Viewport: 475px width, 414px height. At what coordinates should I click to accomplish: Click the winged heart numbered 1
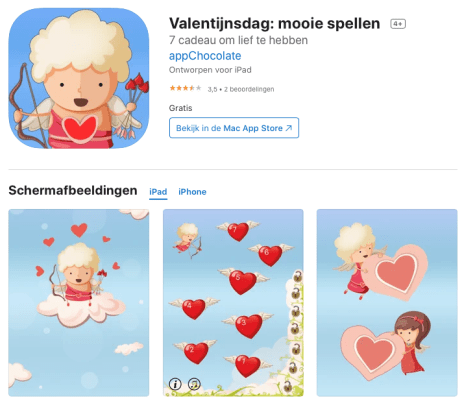coord(248,366)
